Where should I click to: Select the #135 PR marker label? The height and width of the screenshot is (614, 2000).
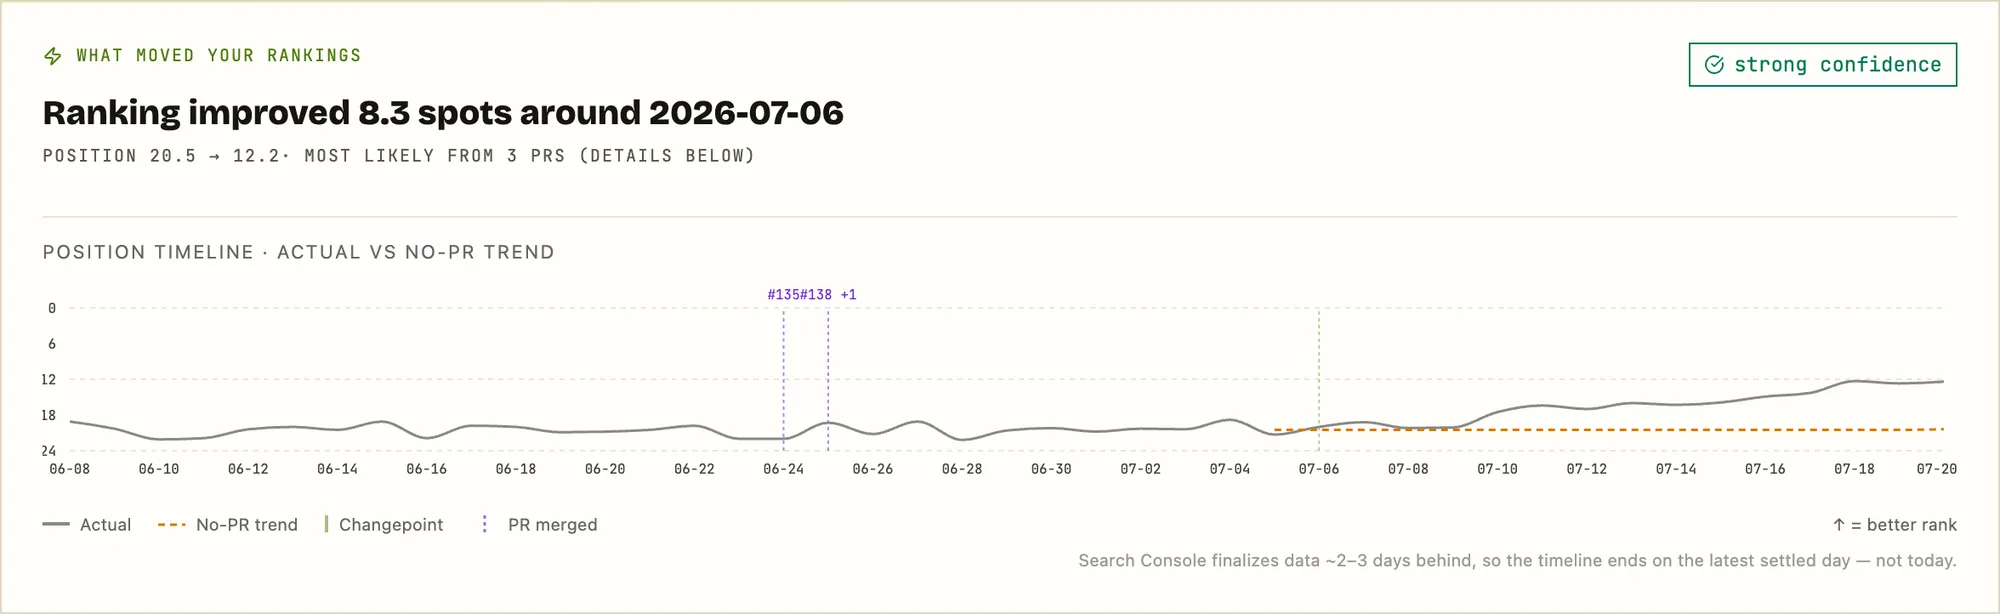(783, 295)
